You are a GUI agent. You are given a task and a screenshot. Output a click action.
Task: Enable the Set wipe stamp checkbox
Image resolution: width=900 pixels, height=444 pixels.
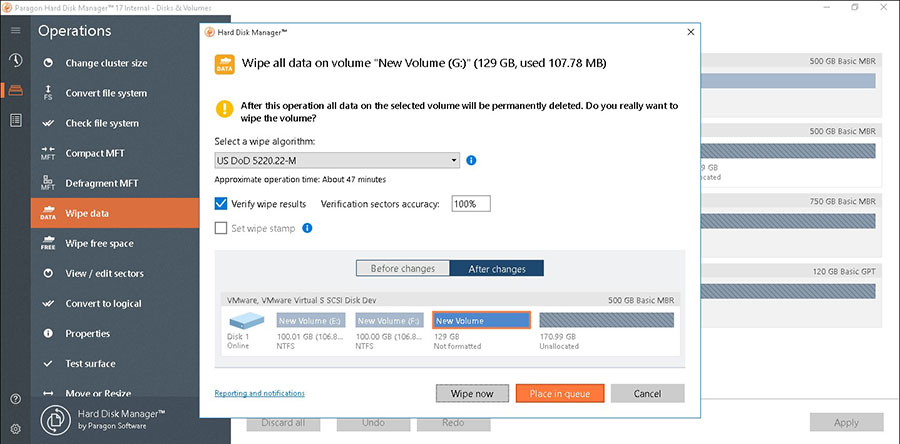point(221,228)
